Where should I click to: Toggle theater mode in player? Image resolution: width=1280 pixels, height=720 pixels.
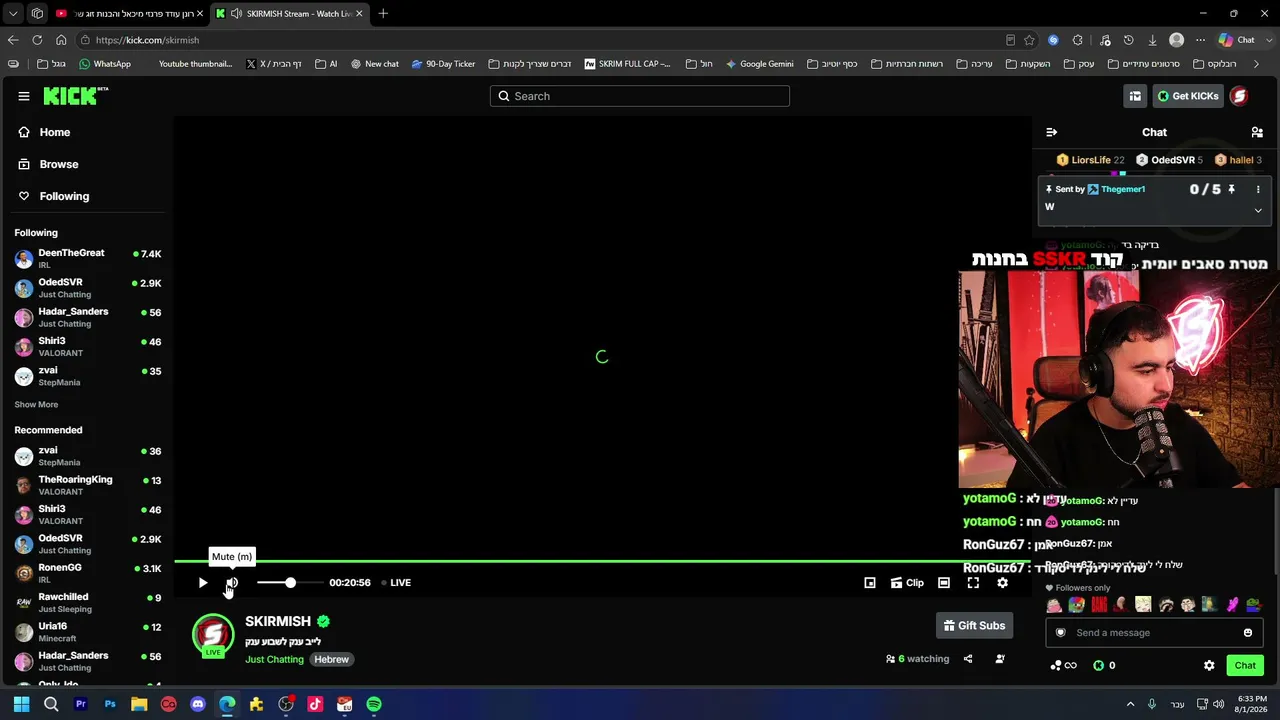coord(944,583)
